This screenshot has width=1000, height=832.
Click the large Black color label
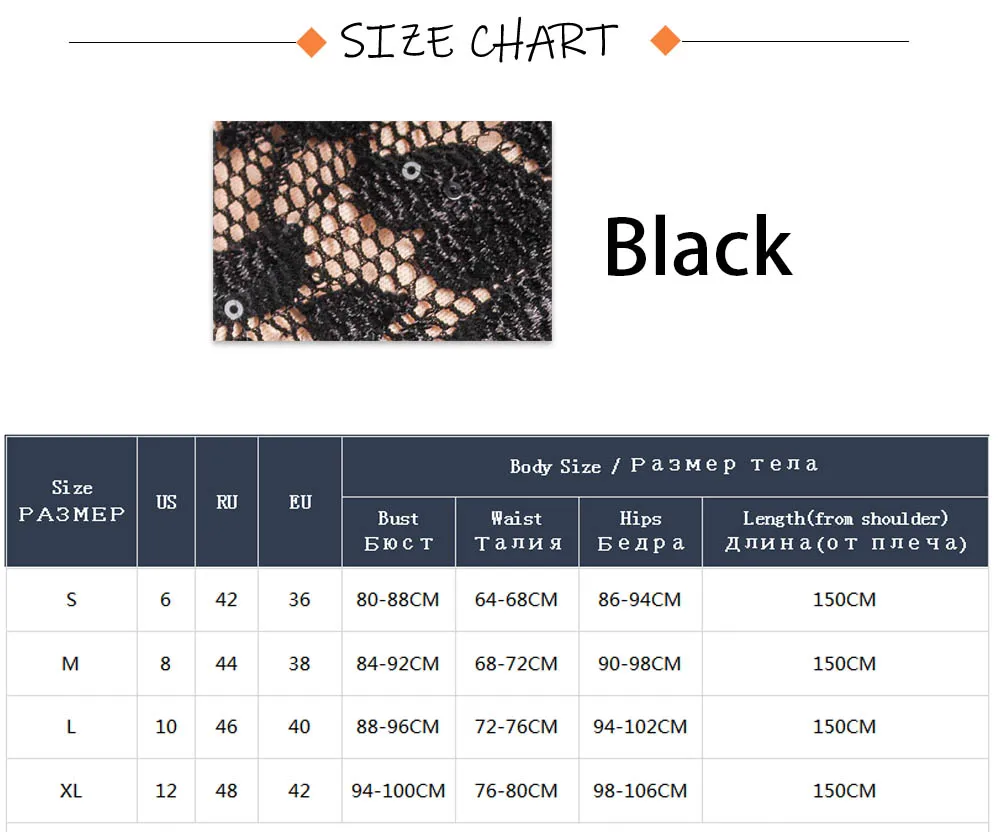click(698, 246)
